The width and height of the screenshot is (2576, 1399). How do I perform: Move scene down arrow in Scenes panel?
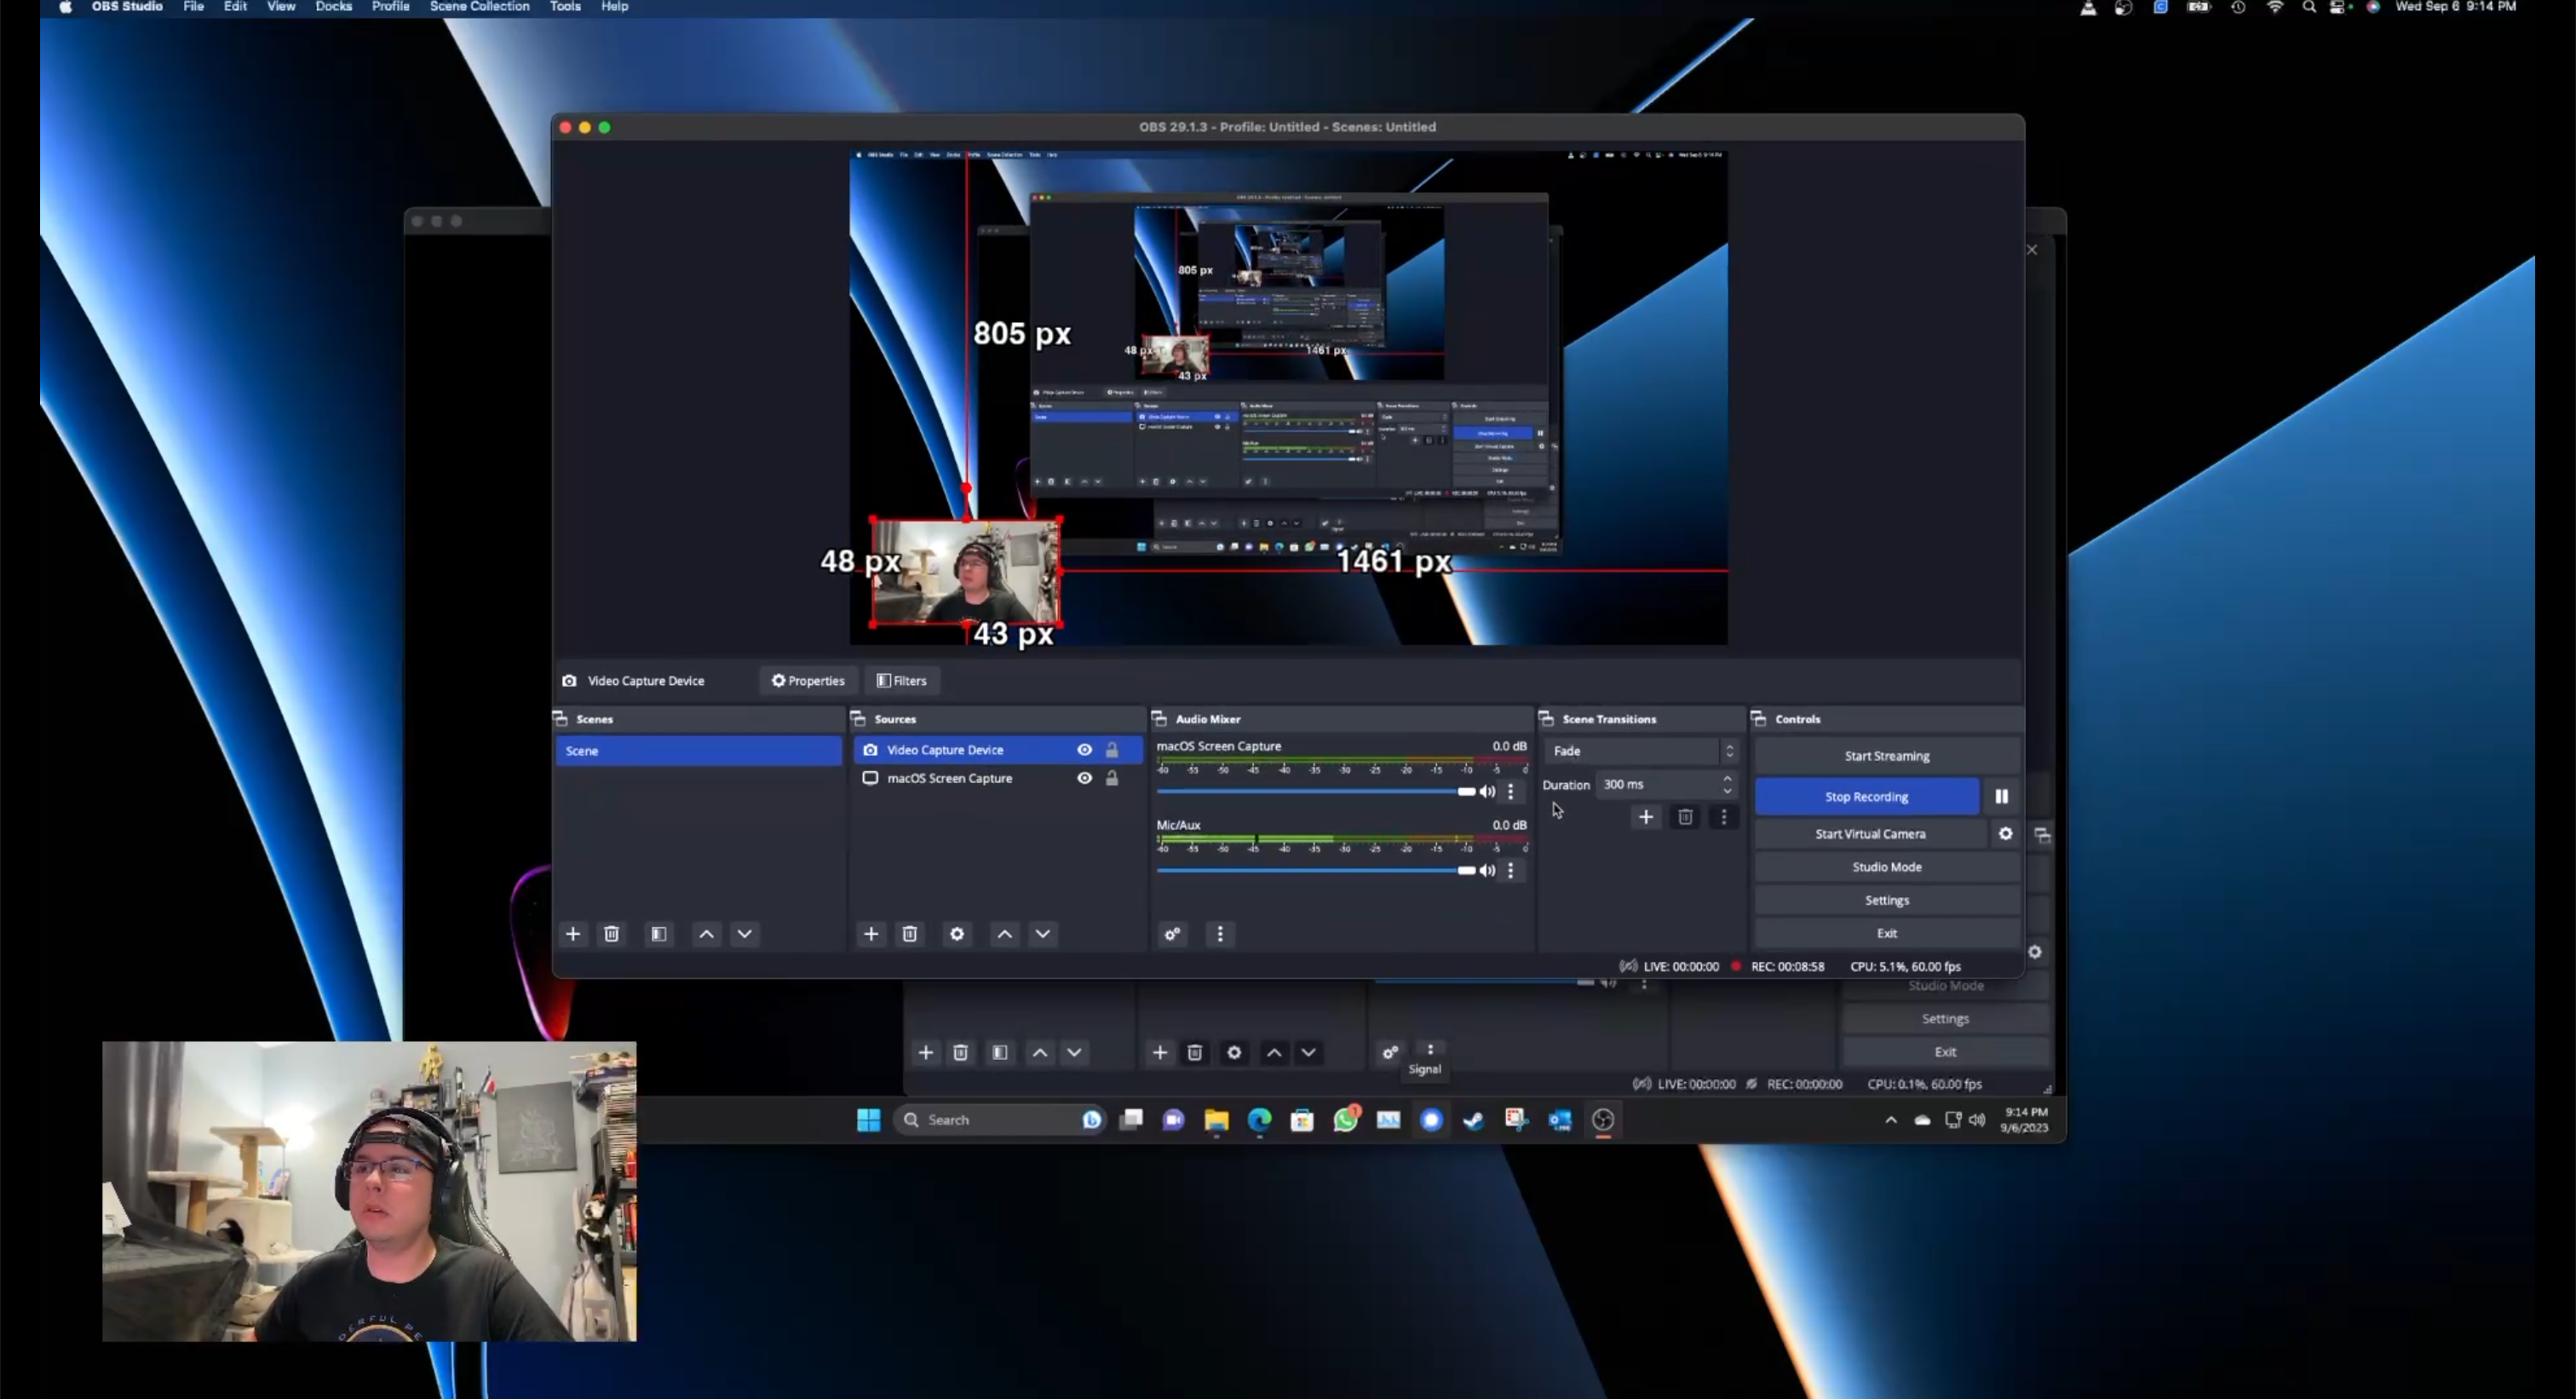(x=744, y=933)
